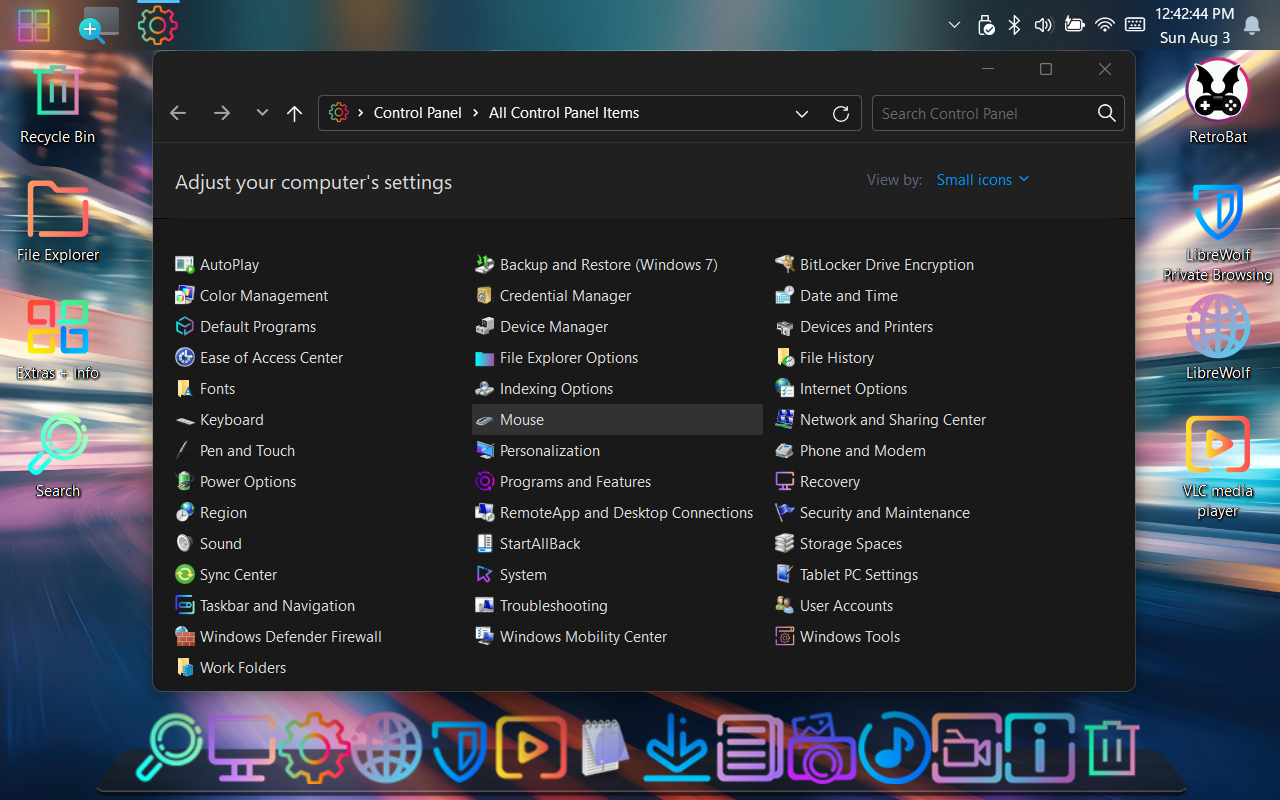Open the Device Manager icon
Image resolution: width=1280 pixels, height=800 pixels.
[484, 327]
